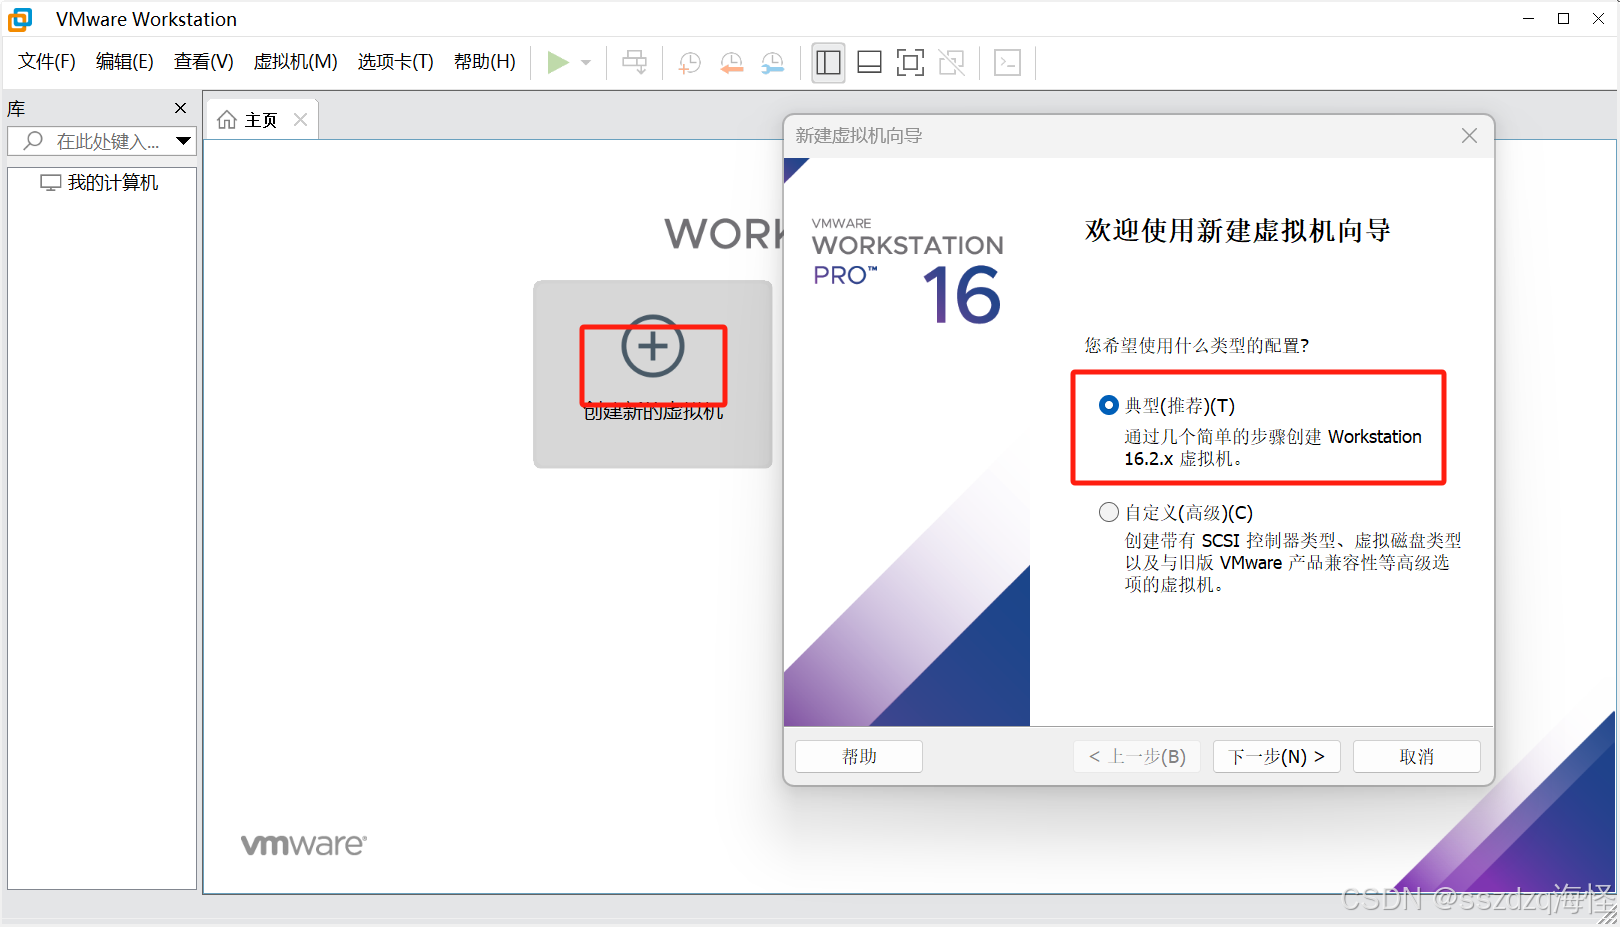Click the Back (上一步) button
This screenshot has height=927, width=1620.
pyautogui.click(x=1137, y=756)
